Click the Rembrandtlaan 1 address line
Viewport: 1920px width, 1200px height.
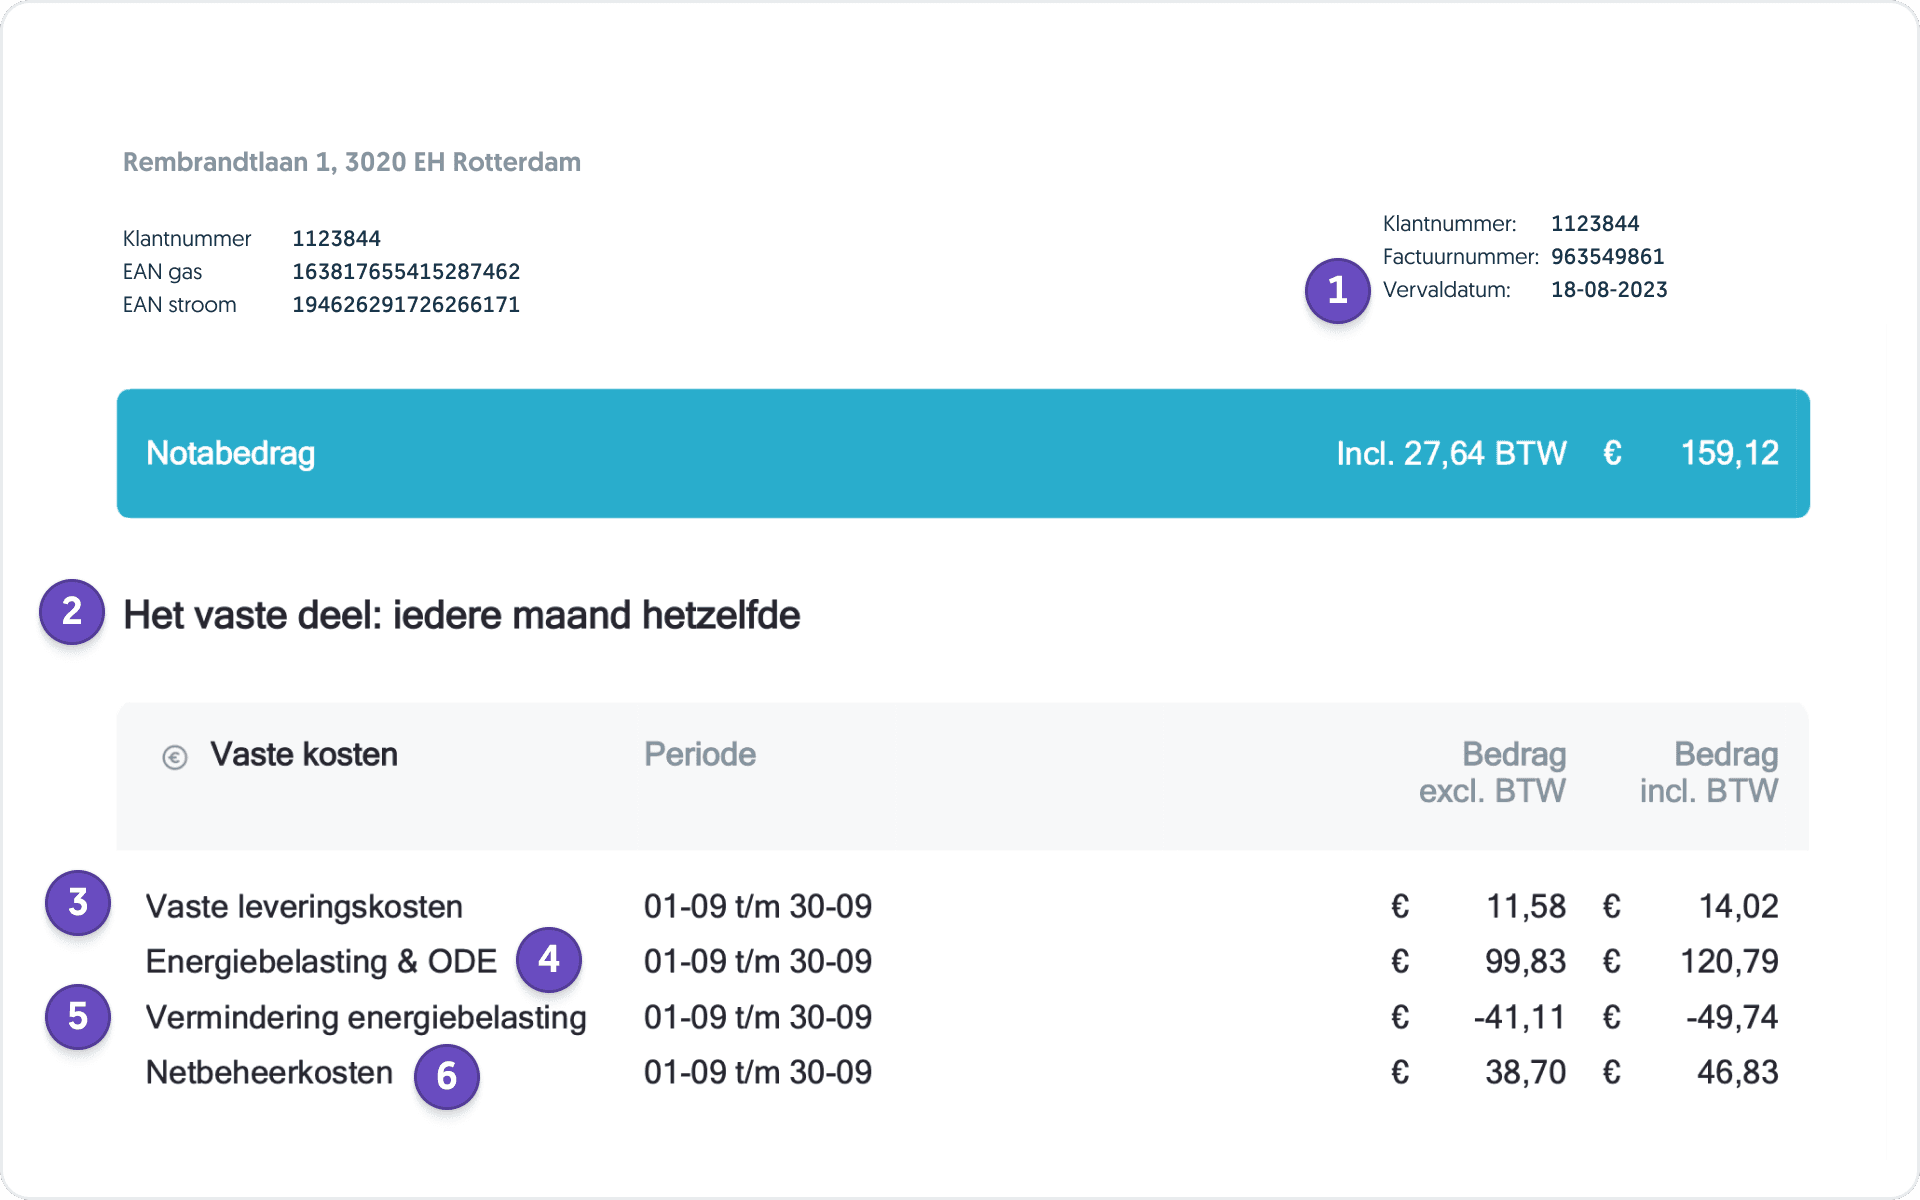tap(351, 162)
